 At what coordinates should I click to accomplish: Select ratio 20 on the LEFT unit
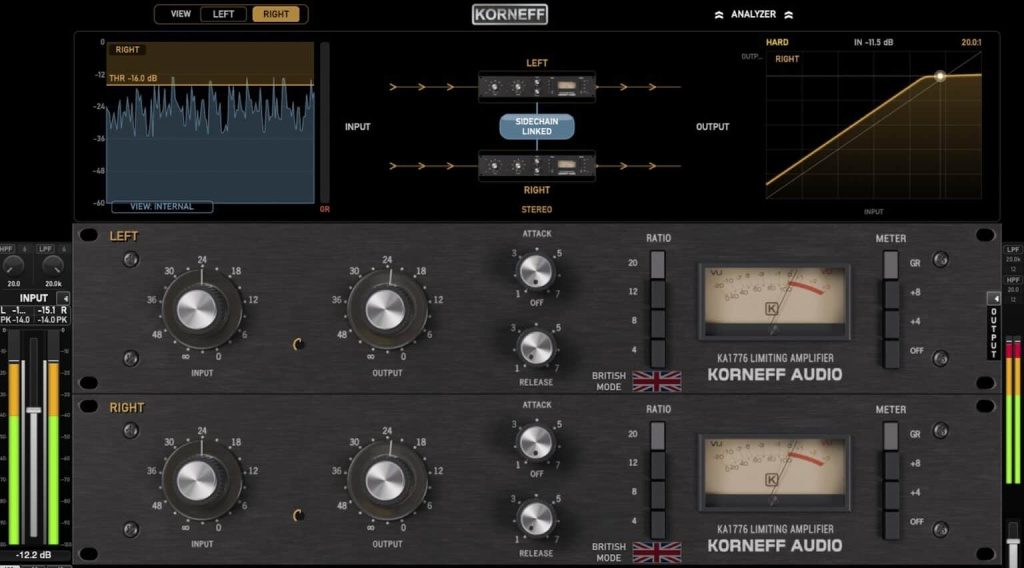click(x=658, y=264)
